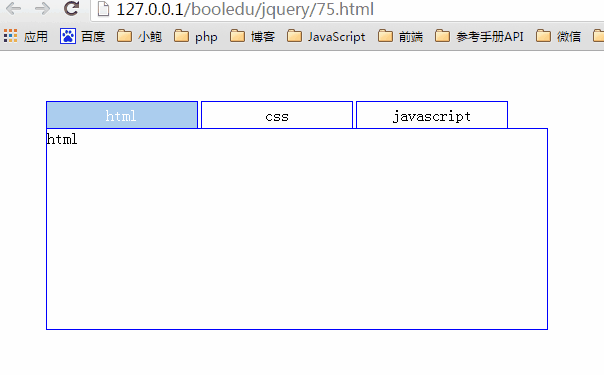
Task: Click the address bar URL 127.0.0.1/booledu/jquery/75.html
Action: click(x=245, y=9)
